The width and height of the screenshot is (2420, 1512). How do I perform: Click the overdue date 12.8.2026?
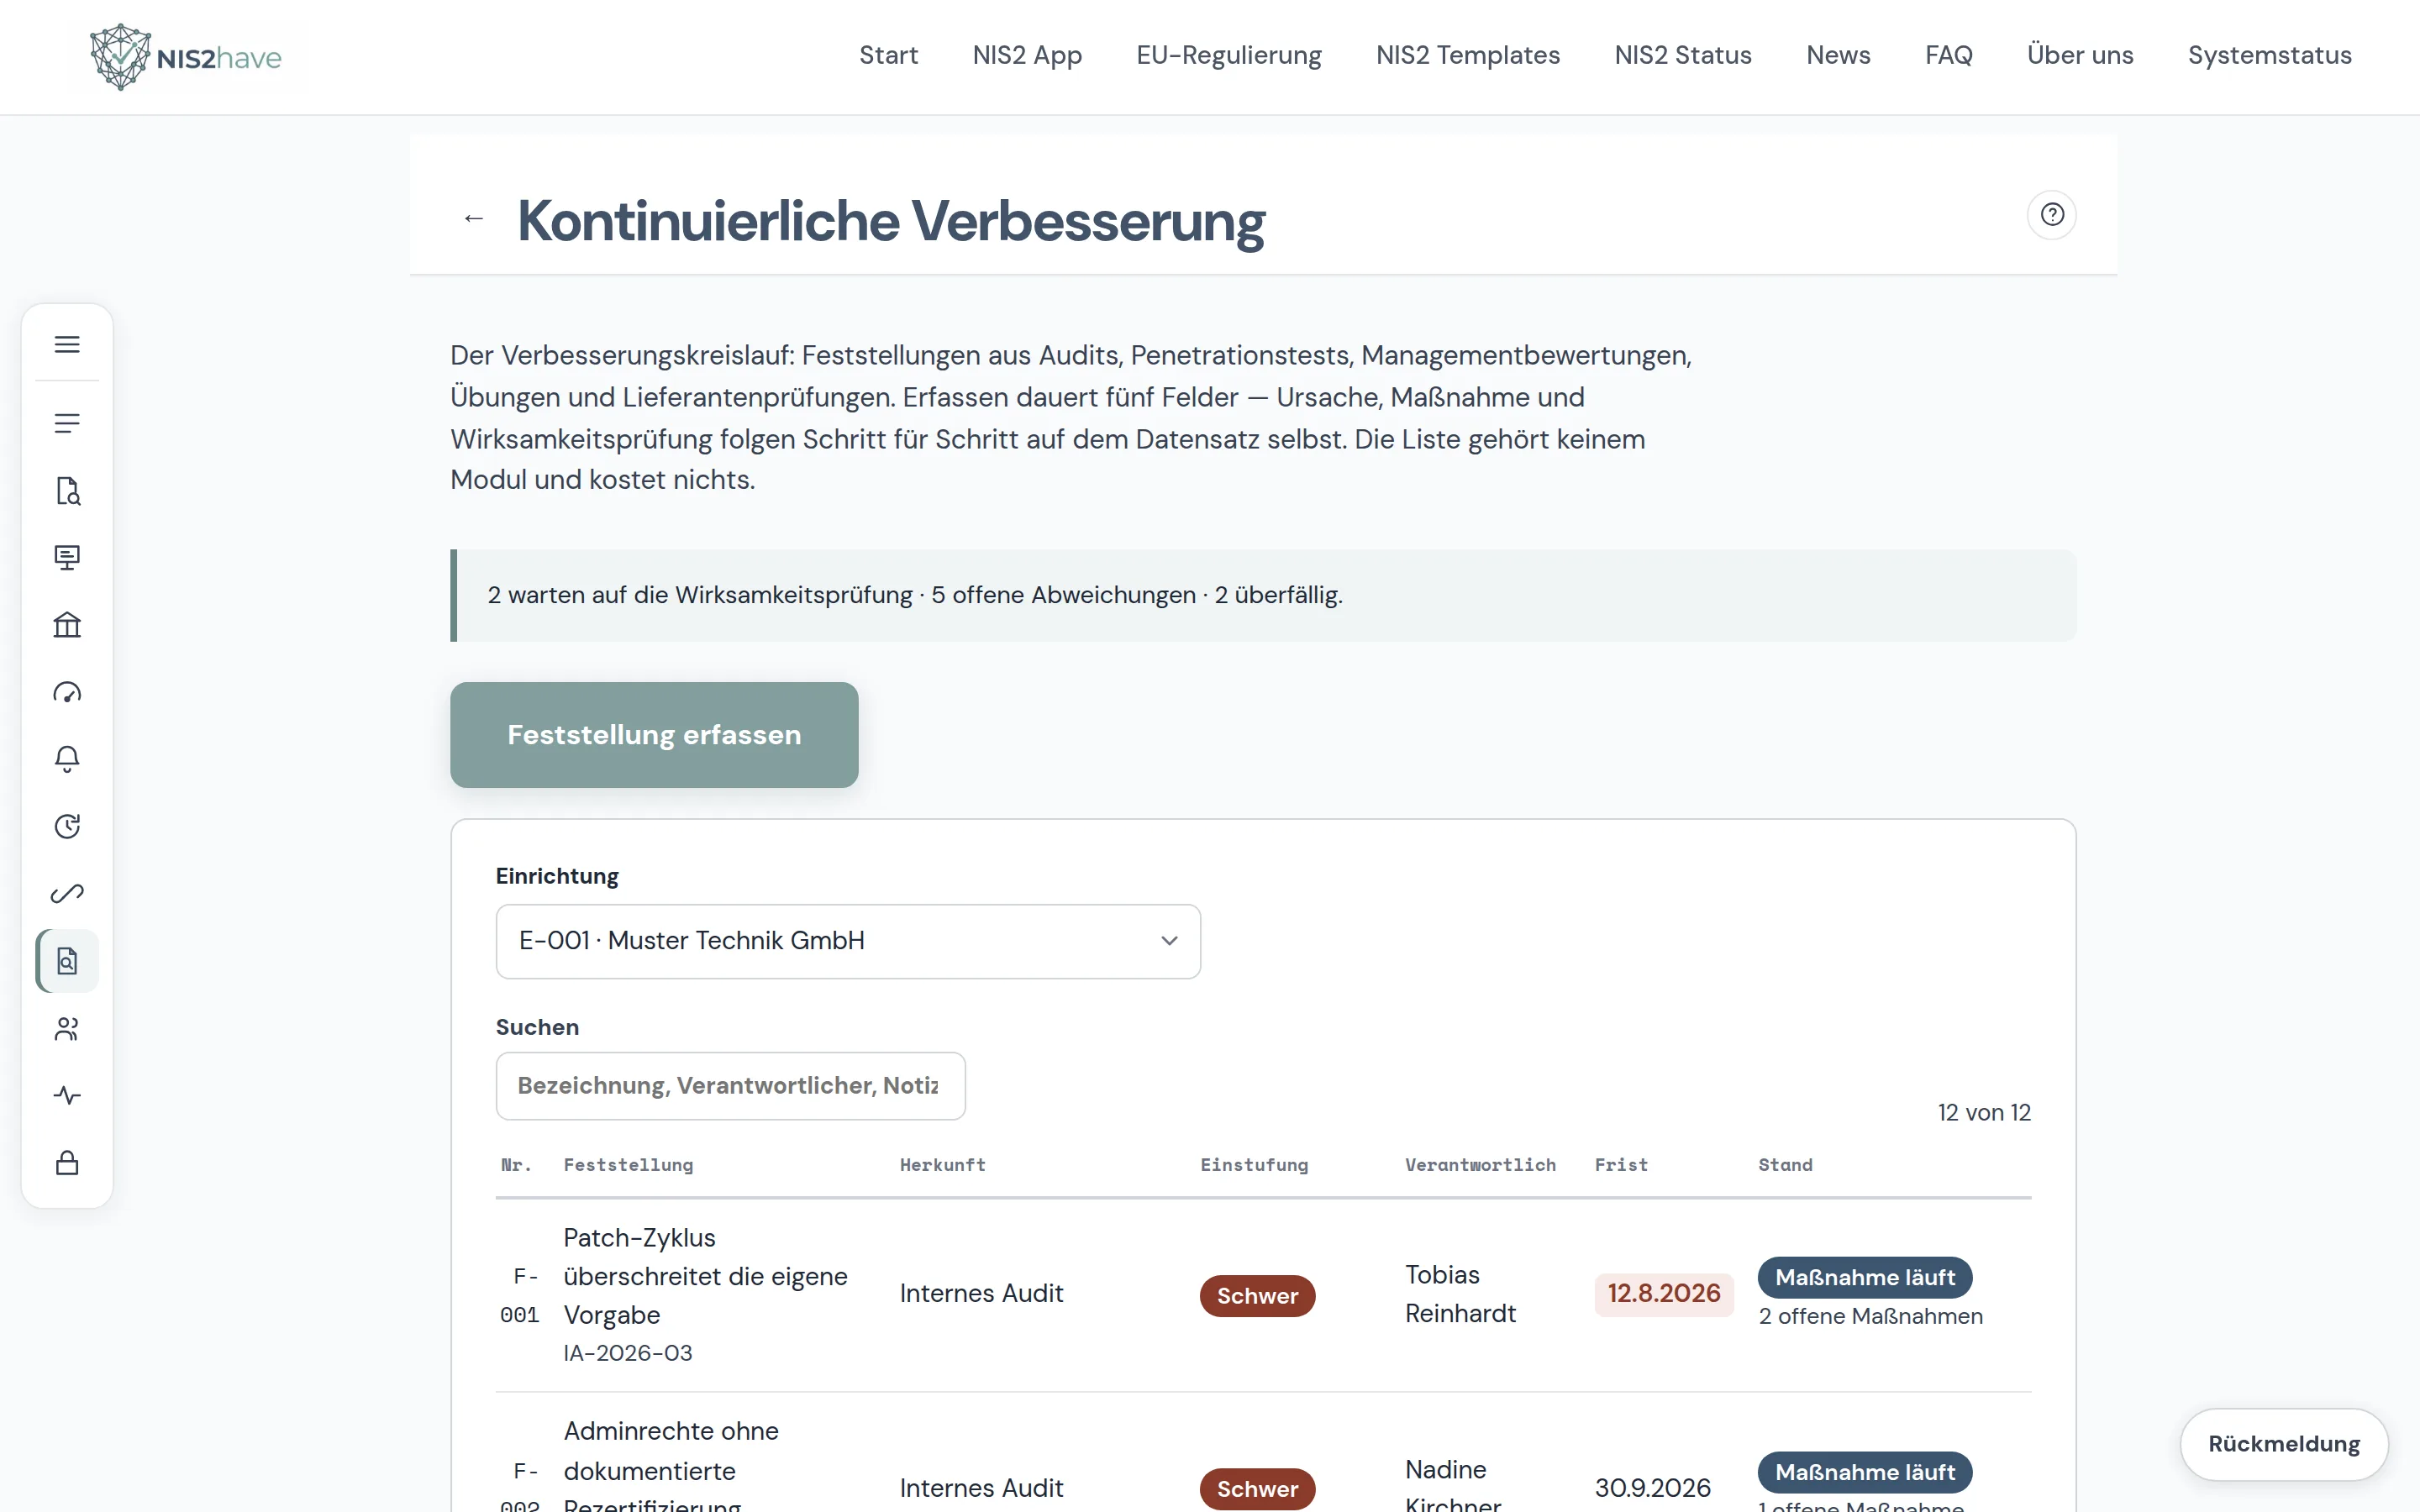pyautogui.click(x=1664, y=1294)
